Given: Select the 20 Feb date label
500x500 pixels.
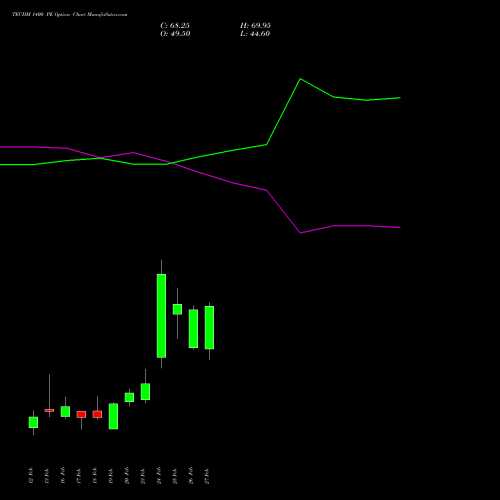Looking at the screenshot, I should pyautogui.click(x=127, y=476).
